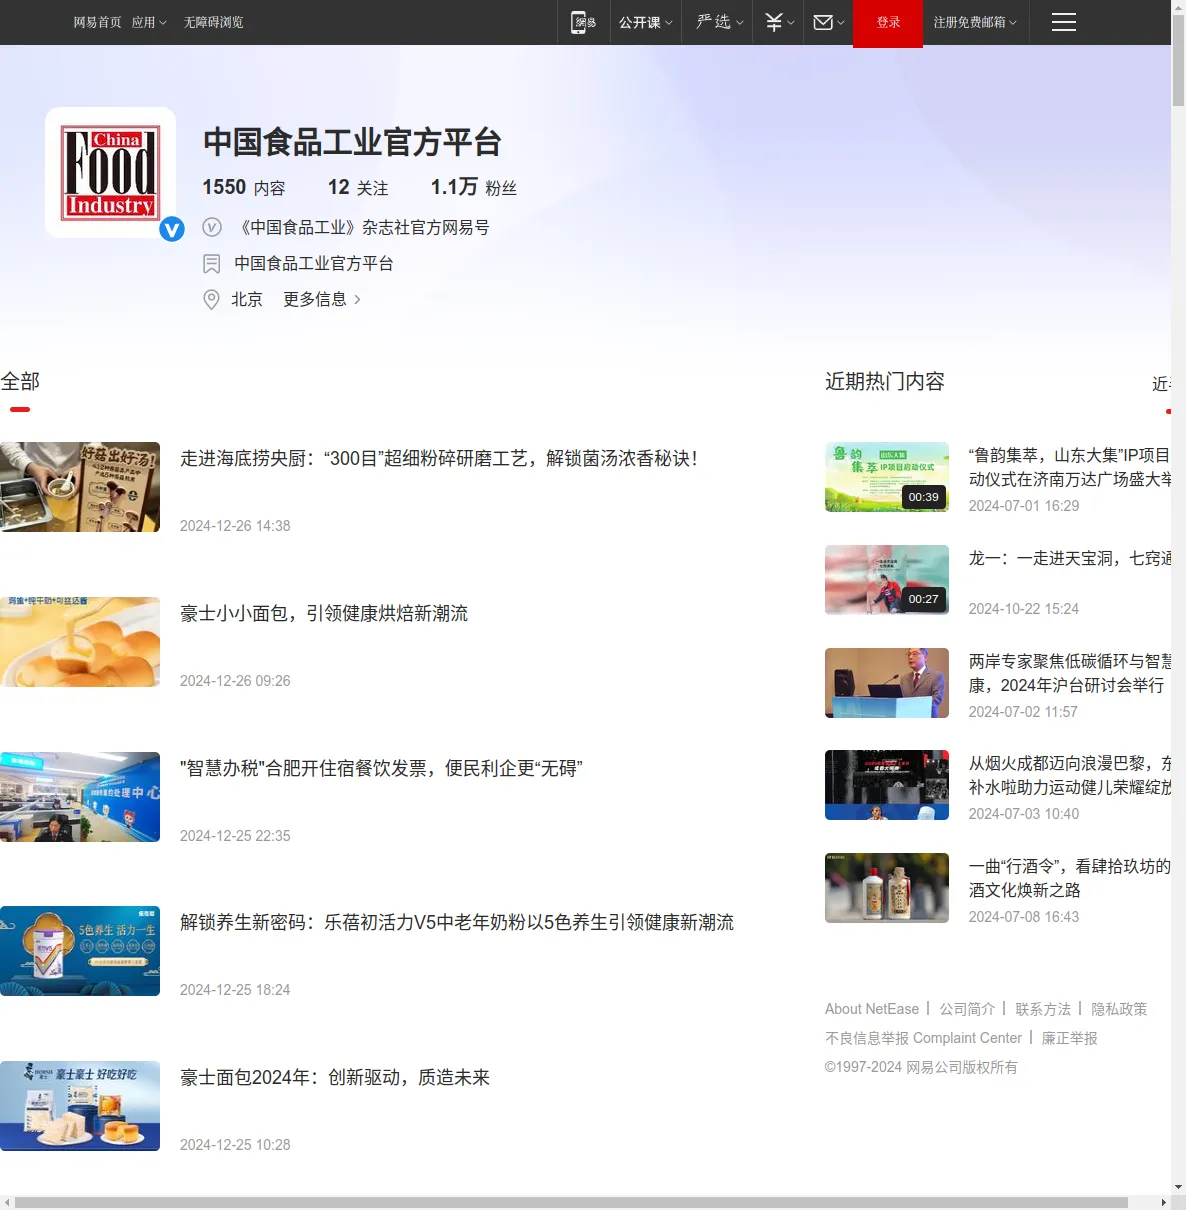Click the sheep-symbol icon in top bar
The height and width of the screenshot is (1210, 1186).
click(774, 22)
